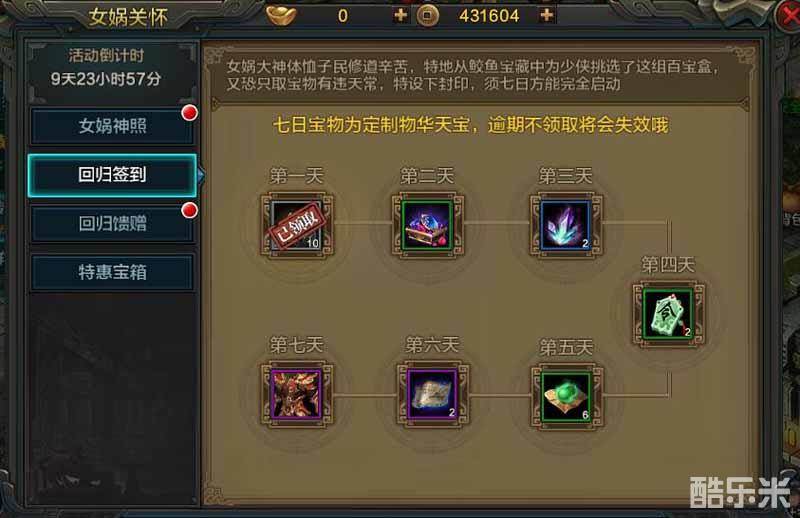Select the Day 5 green orb reward
800x518 pixels.
(566, 396)
